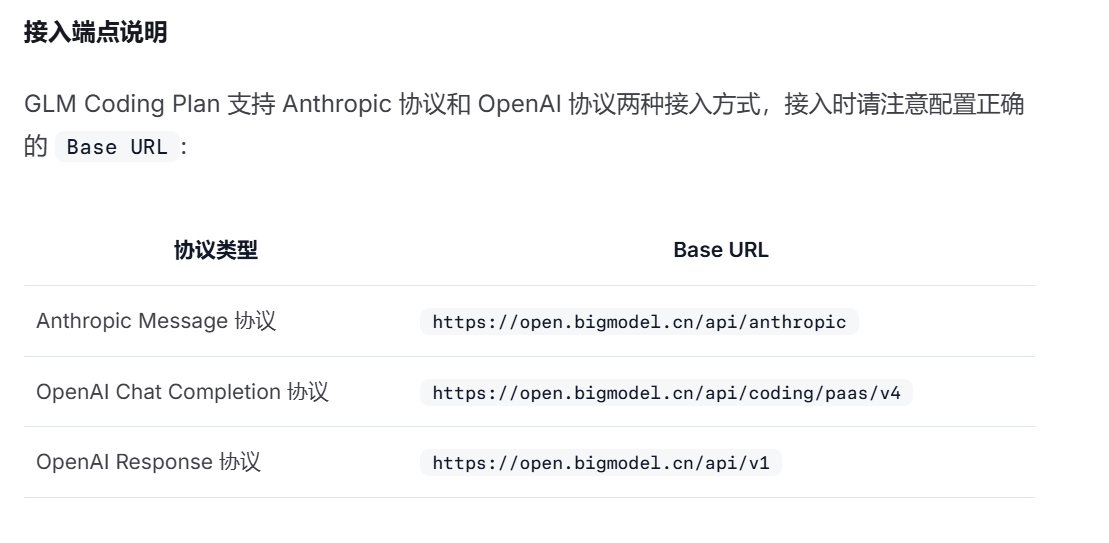Select the OpenAI Response 协议 cell
This screenshot has height=543, width=1109.
click(x=149, y=462)
